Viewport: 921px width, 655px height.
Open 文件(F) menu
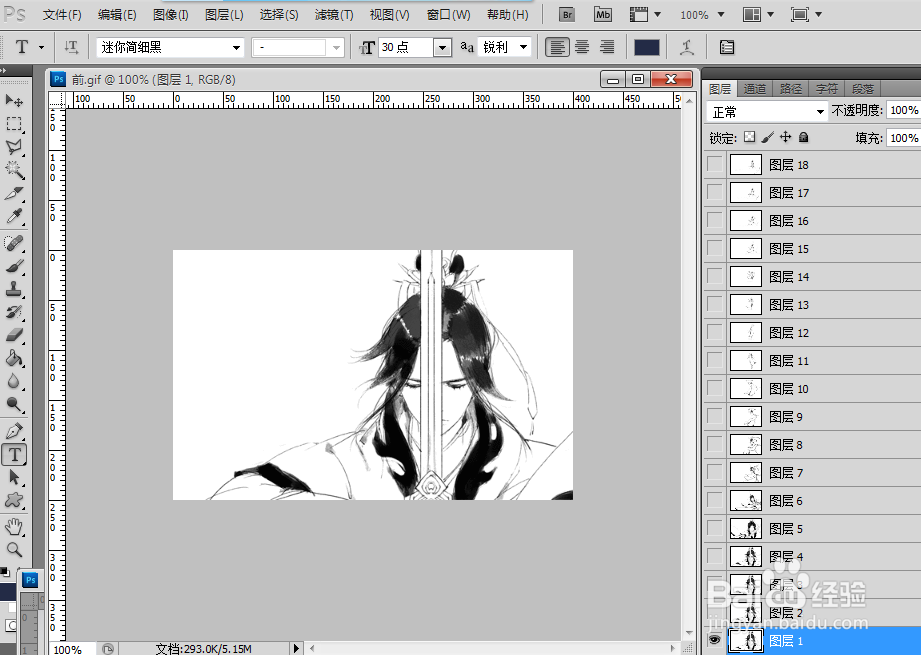62,15
